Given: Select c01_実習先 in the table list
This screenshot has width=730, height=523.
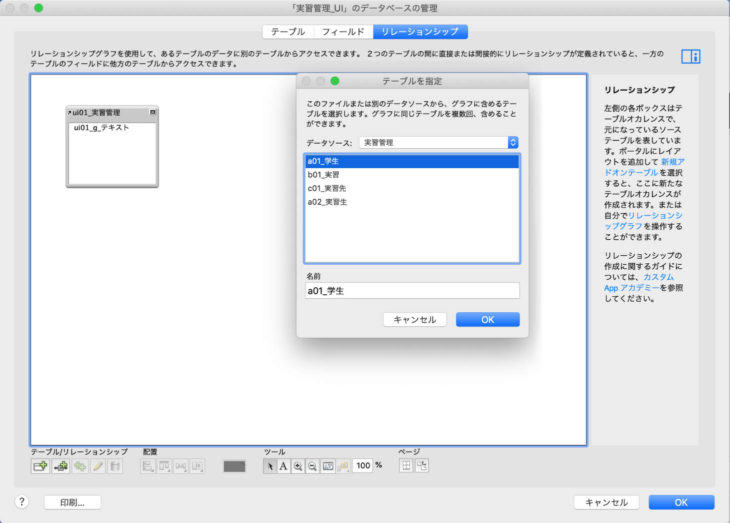Looking at the screenshot, I should (x=412, y=187).
